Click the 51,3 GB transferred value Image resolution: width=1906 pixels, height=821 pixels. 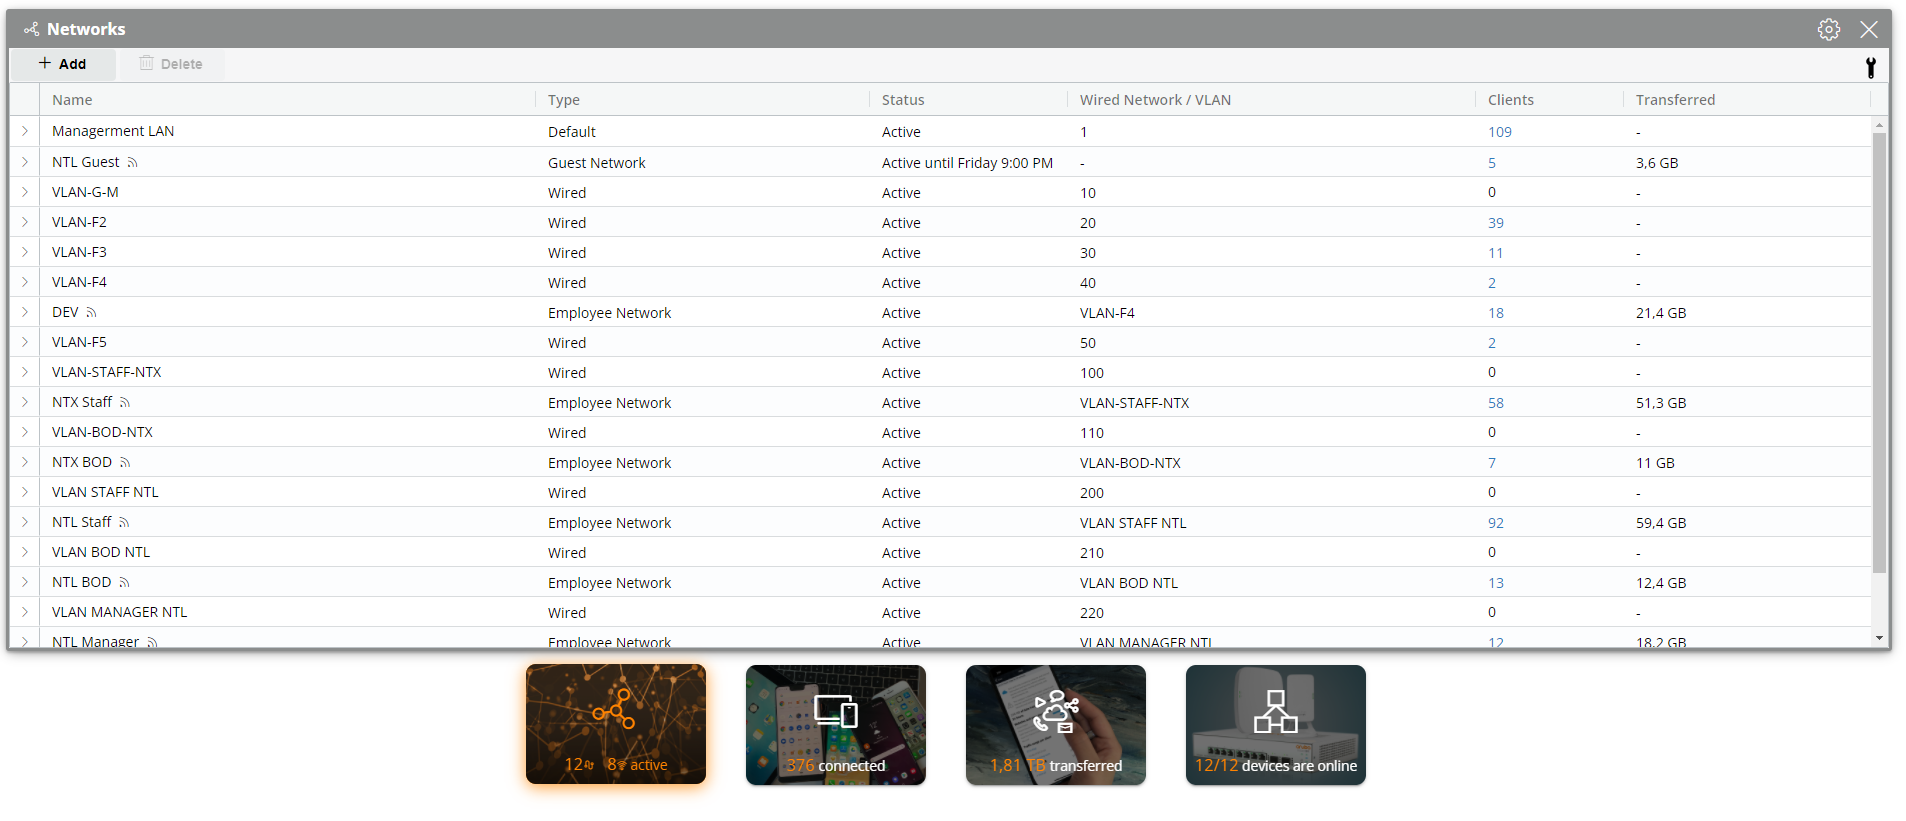[x=1661, y=403]
